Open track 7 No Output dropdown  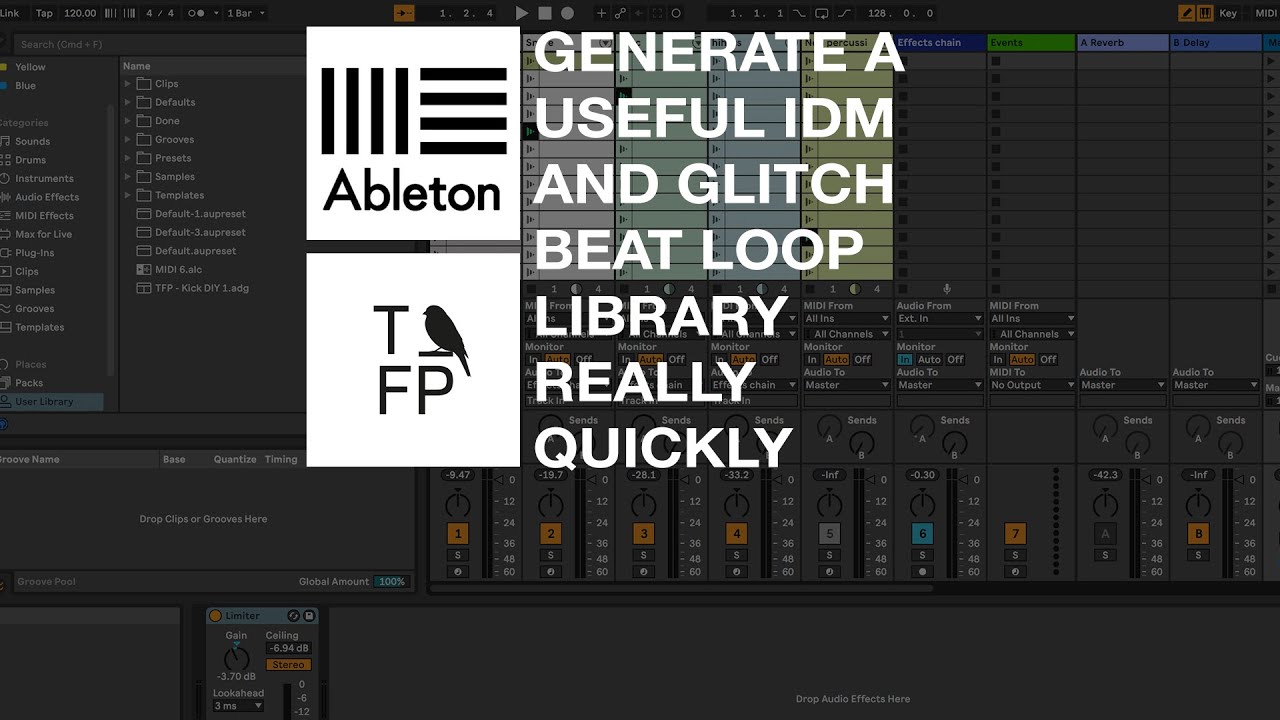click(x=1032, y=385)
